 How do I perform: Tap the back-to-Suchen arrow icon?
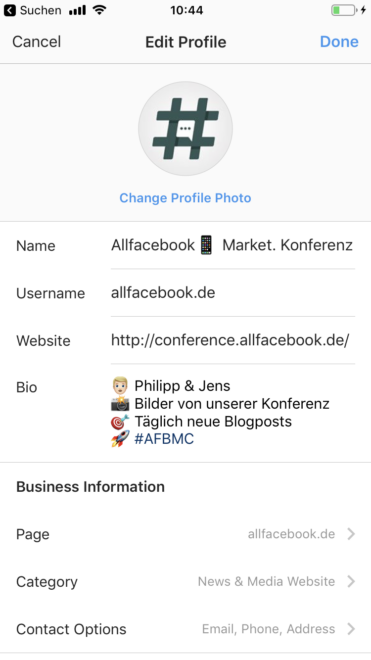click(10, 10)
